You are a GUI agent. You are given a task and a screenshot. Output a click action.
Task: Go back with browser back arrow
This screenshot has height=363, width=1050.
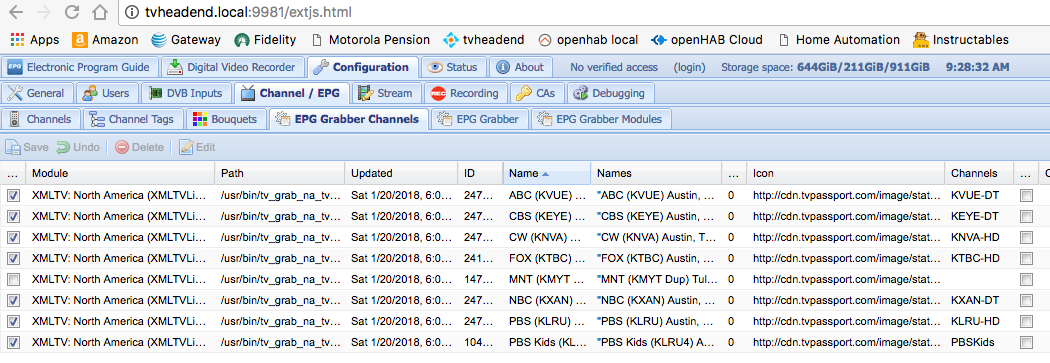pos(16,12)
